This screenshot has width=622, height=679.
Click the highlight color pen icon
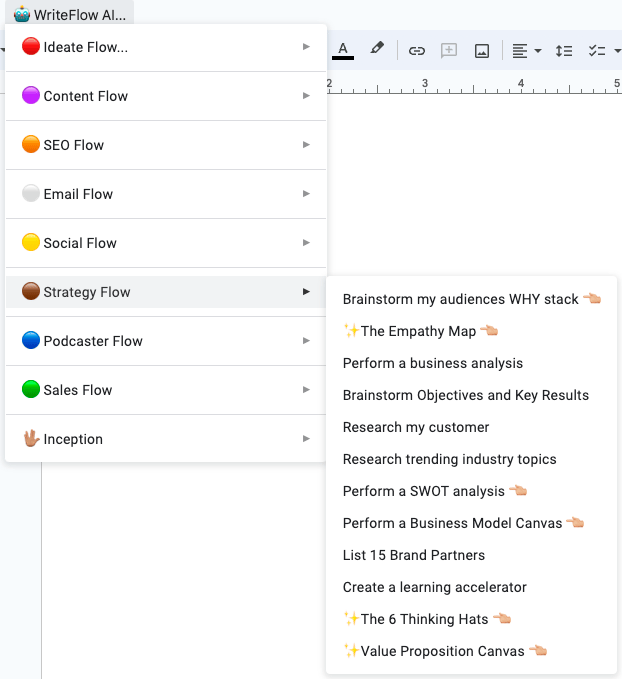coord(377,48)
